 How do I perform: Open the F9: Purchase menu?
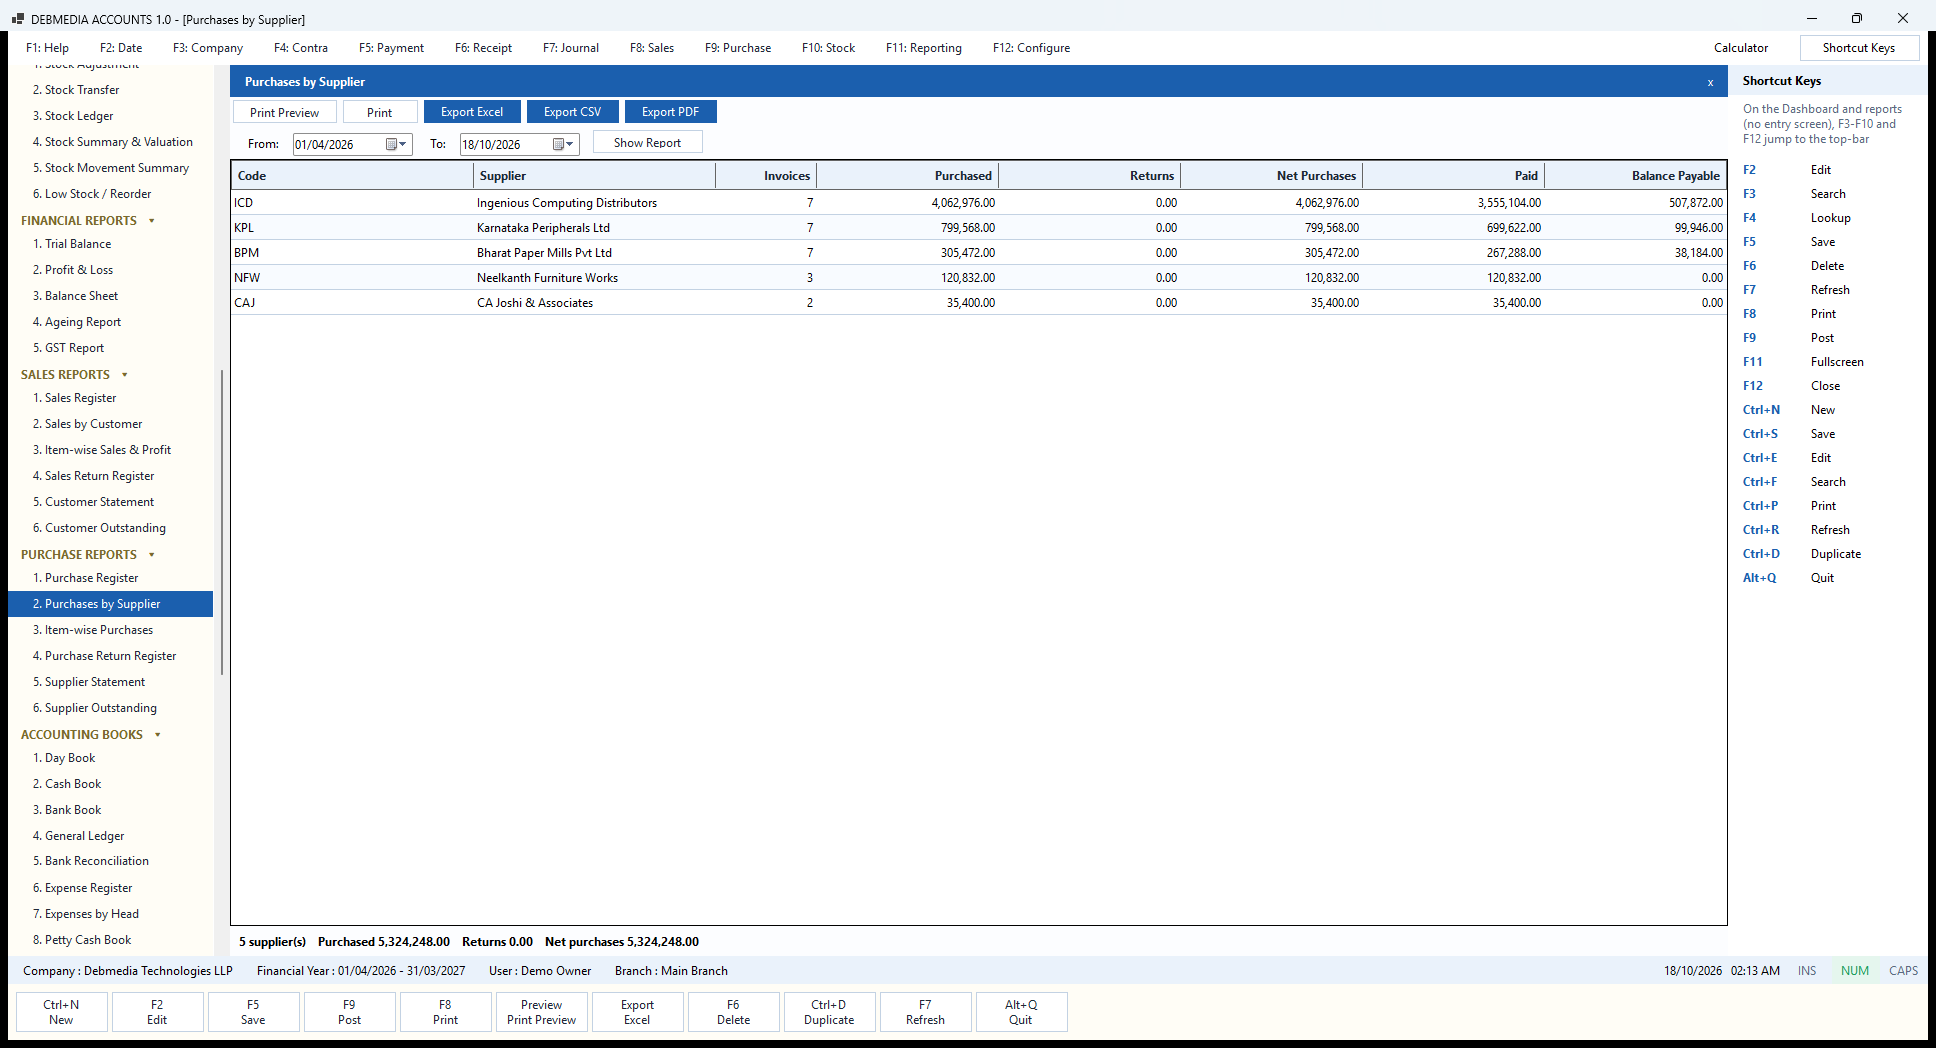pos(738,48)
